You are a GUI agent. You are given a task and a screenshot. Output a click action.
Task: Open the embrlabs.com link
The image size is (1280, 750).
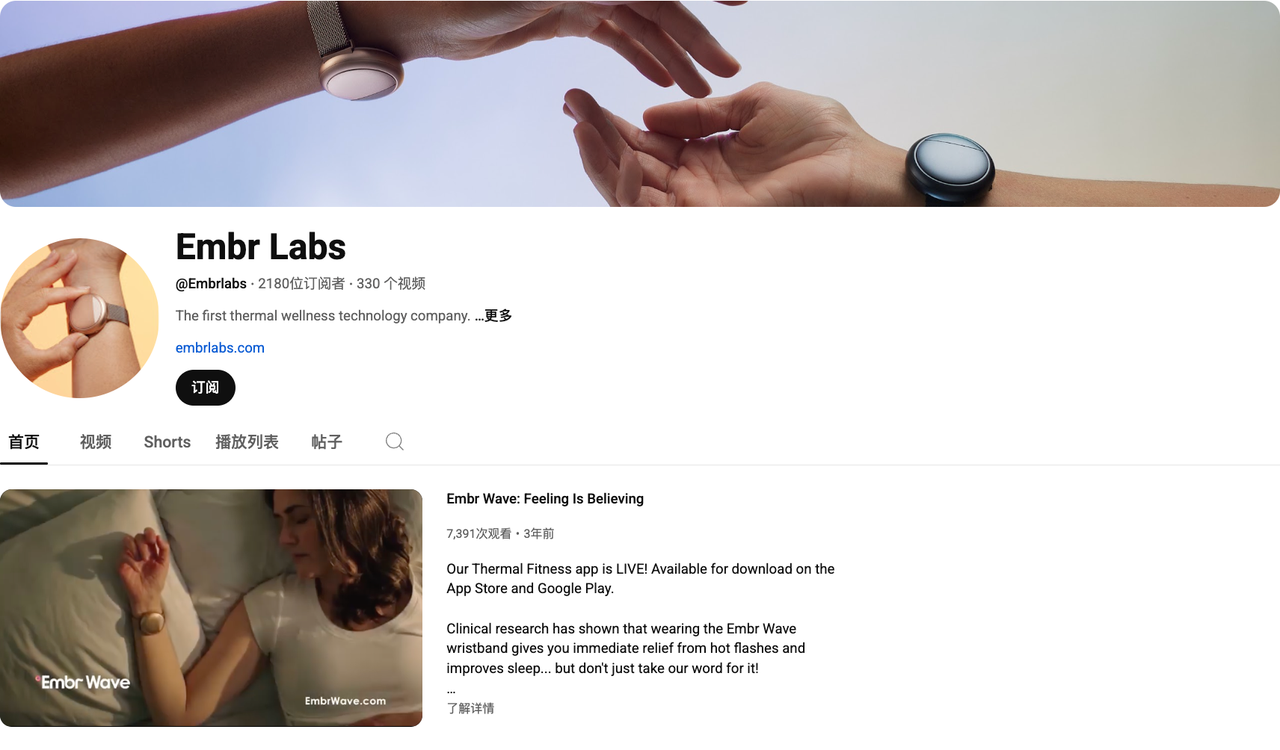pyautogui.click(x=220, y=348)
